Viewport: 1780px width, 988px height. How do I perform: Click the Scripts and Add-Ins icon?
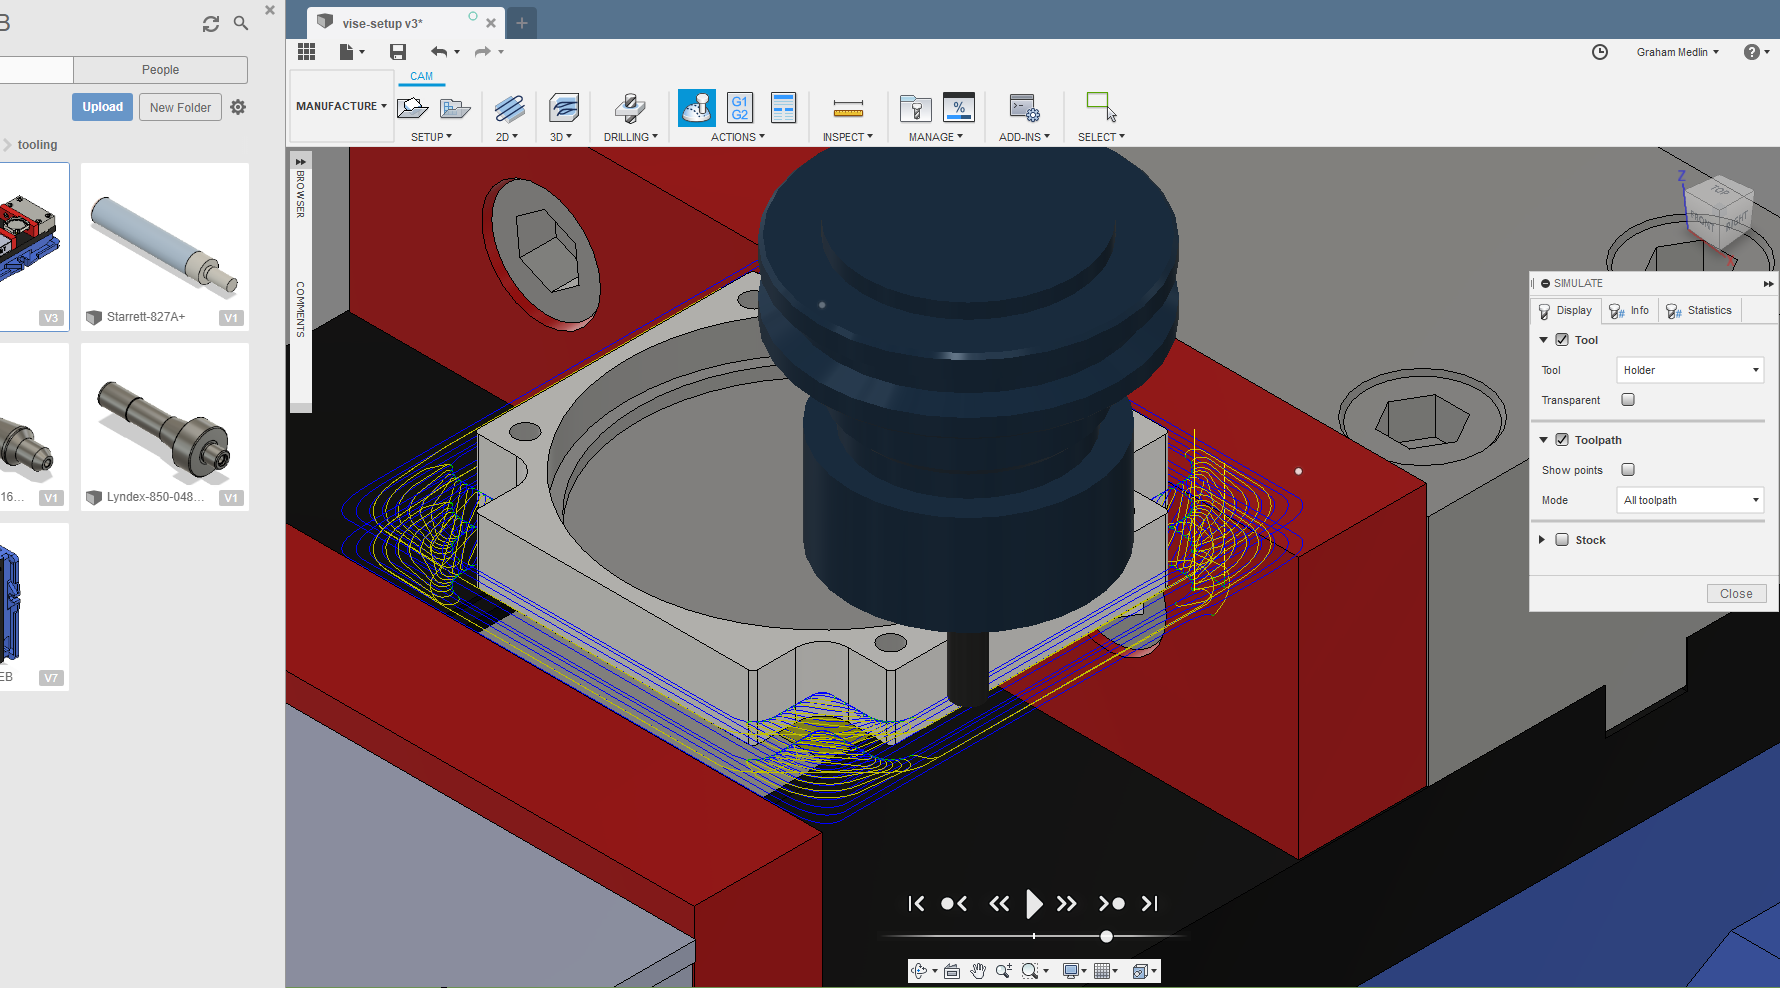(1024, 108)
